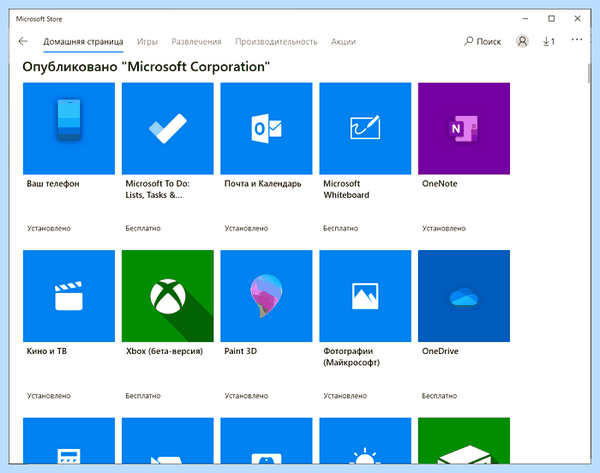Open the Фотографии (Майкрософт) app tile

[365, 296]
